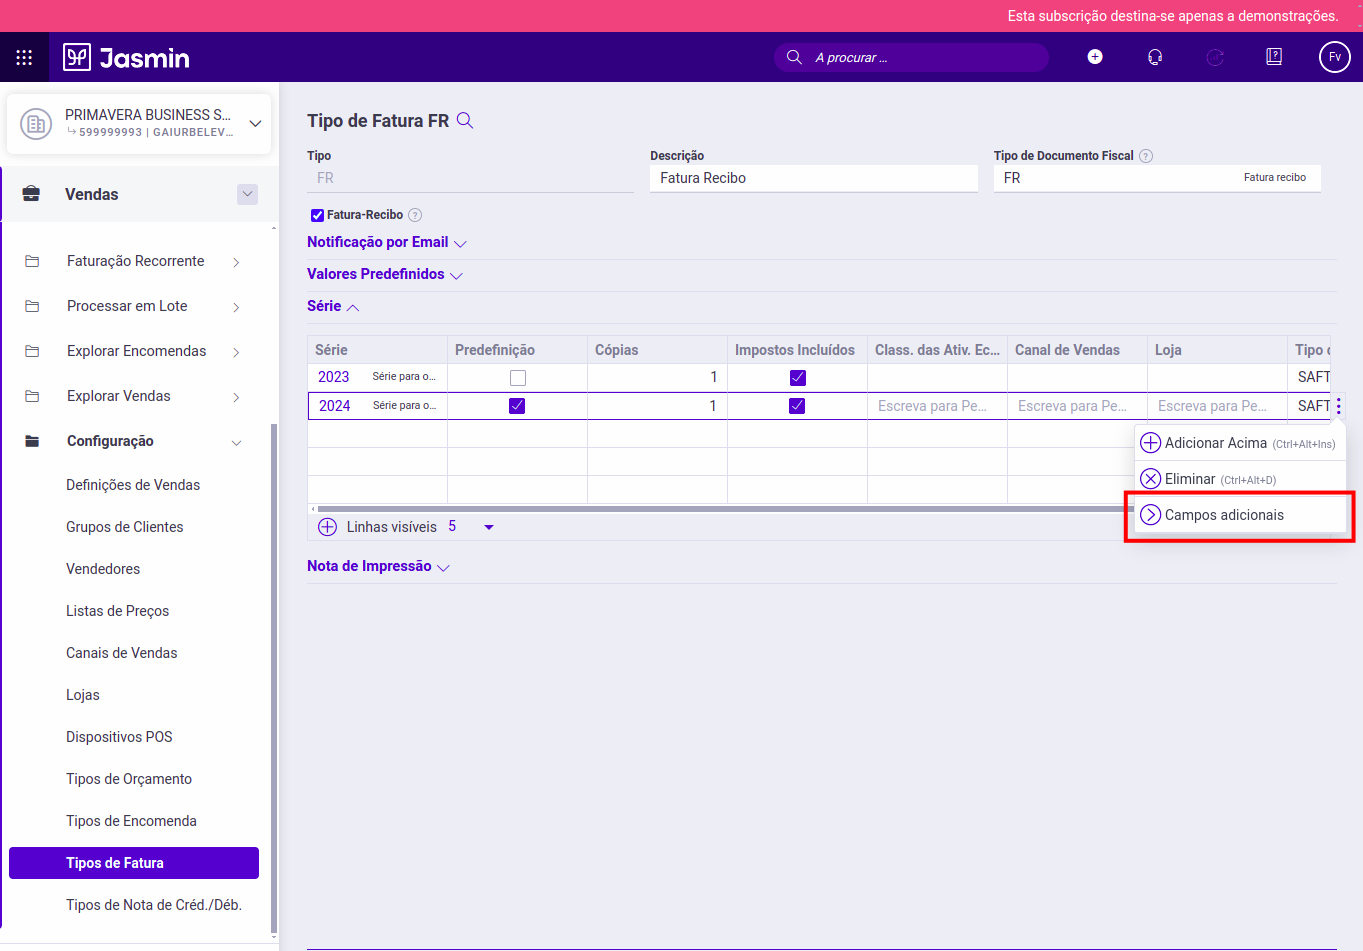Image resolution: width=1363 pixels, height=951 pixels.
Task: Click the help icon next to Tipo de Documento Fiscal
Action: pos(1145,155)
